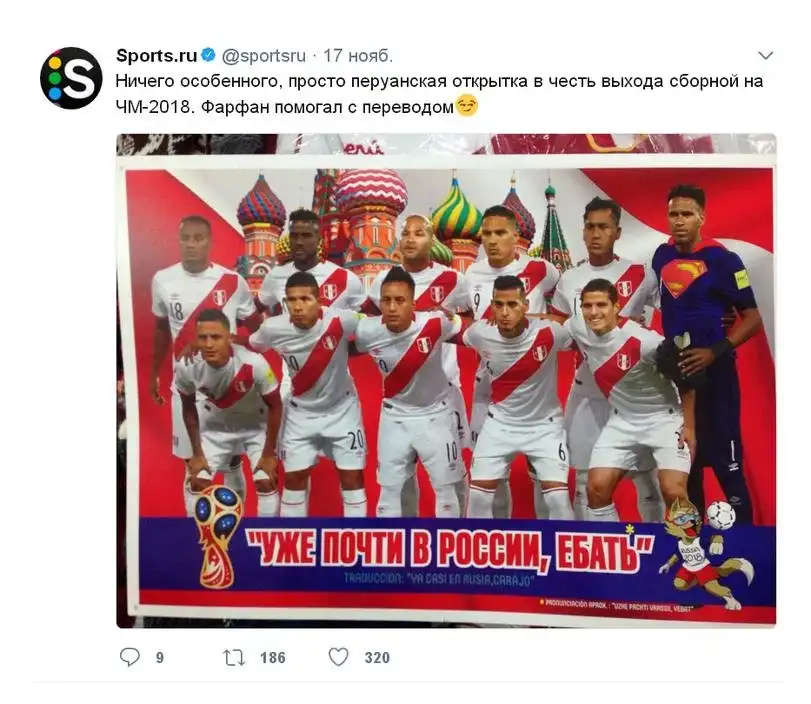811x704 pixels.
Task: Open the tweet via "17 нояб." timestamp
Action: (x=358, y=54)
